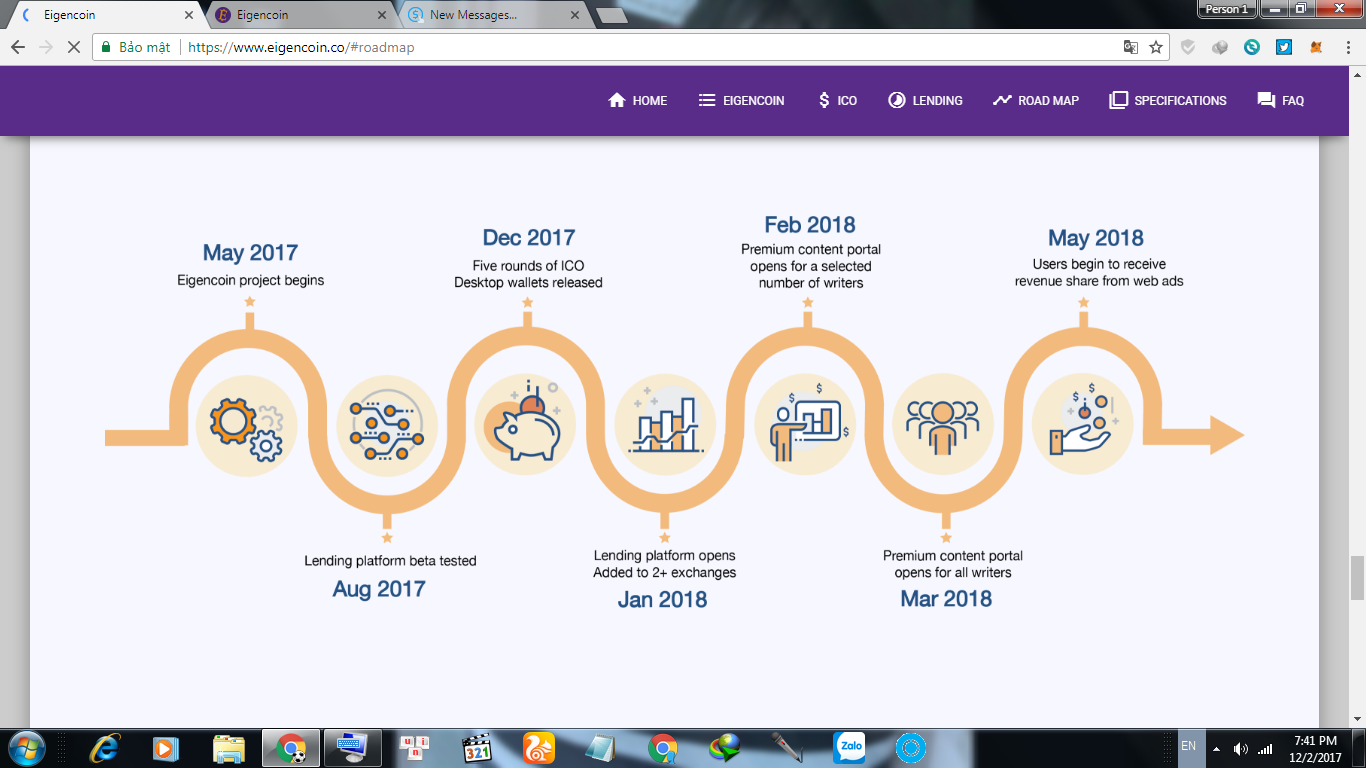
Task: Open Zalo from the taskbar
Action: coord(850,748)
